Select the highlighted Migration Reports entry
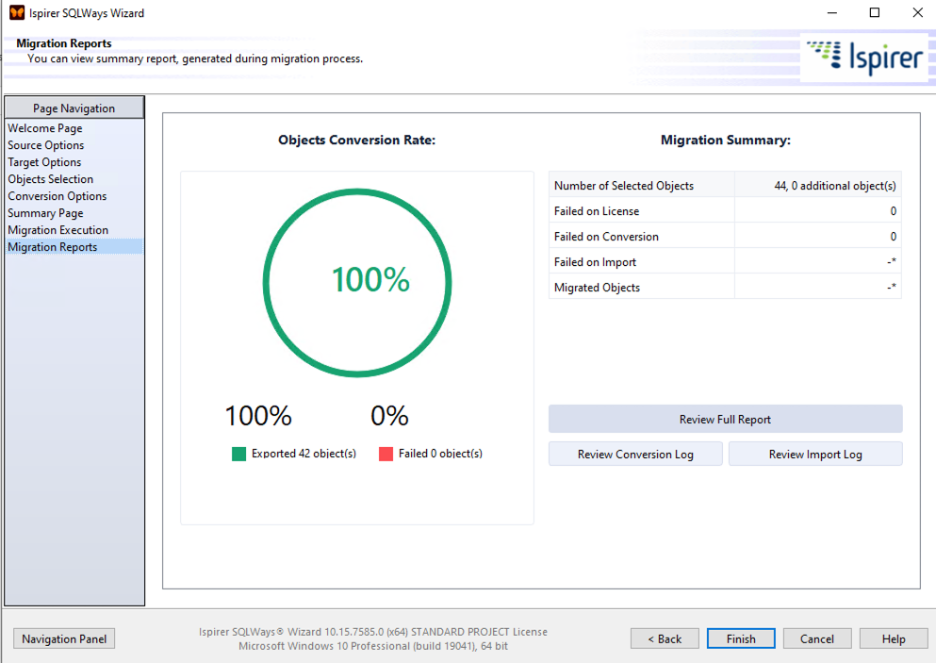Screen dimensions: 936x664 point(52,247)
